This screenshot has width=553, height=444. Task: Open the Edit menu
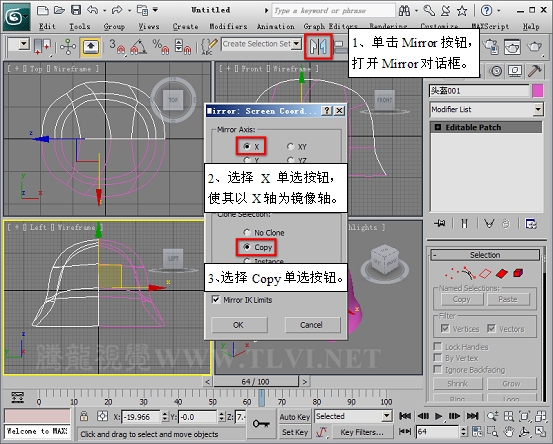[x=47, y=26]
